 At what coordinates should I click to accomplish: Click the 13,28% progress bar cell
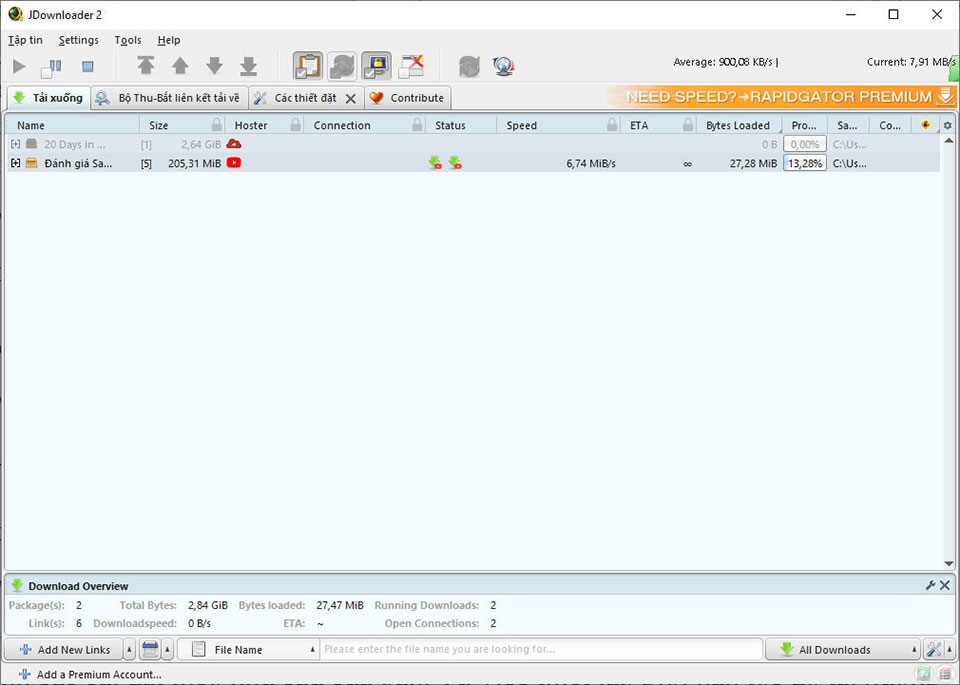click(x=805, y=162)
